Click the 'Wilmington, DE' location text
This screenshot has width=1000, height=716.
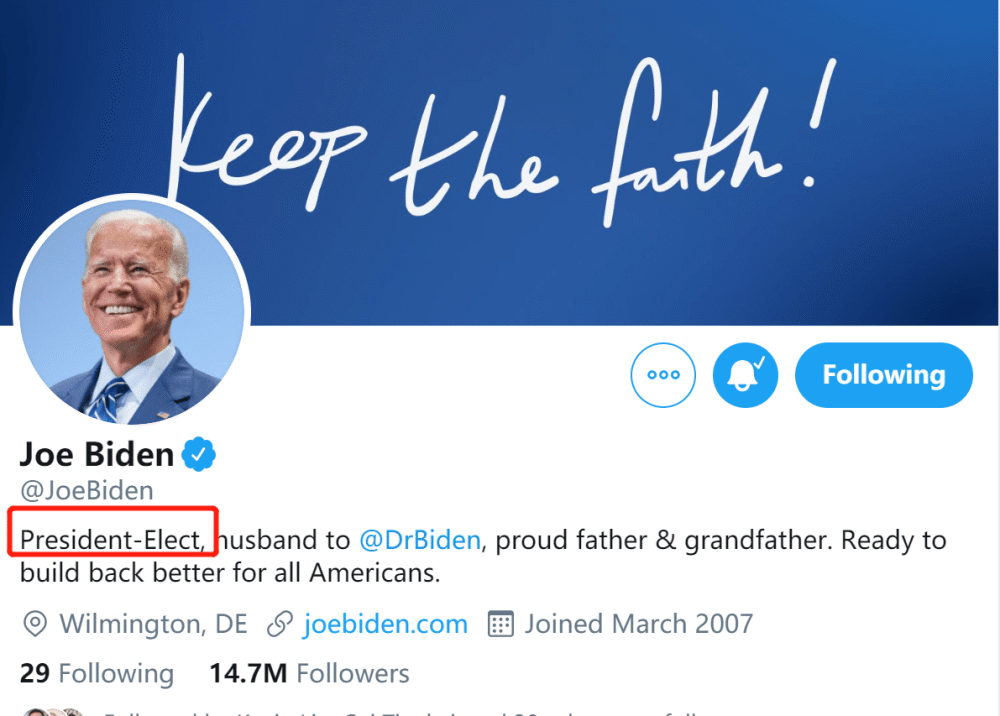[x=153, y=624]
